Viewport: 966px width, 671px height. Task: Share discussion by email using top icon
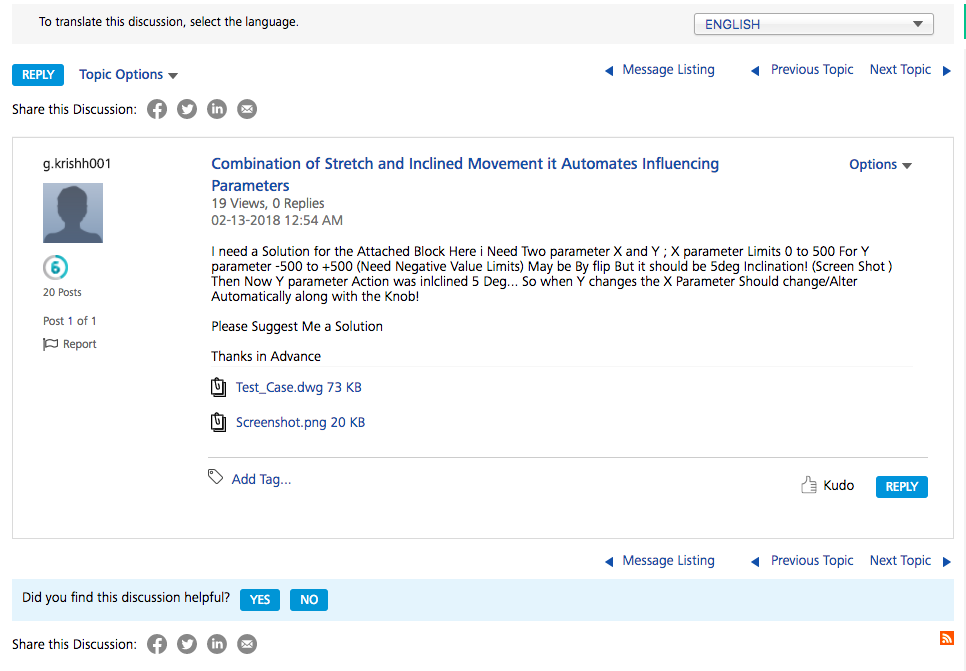247,109
